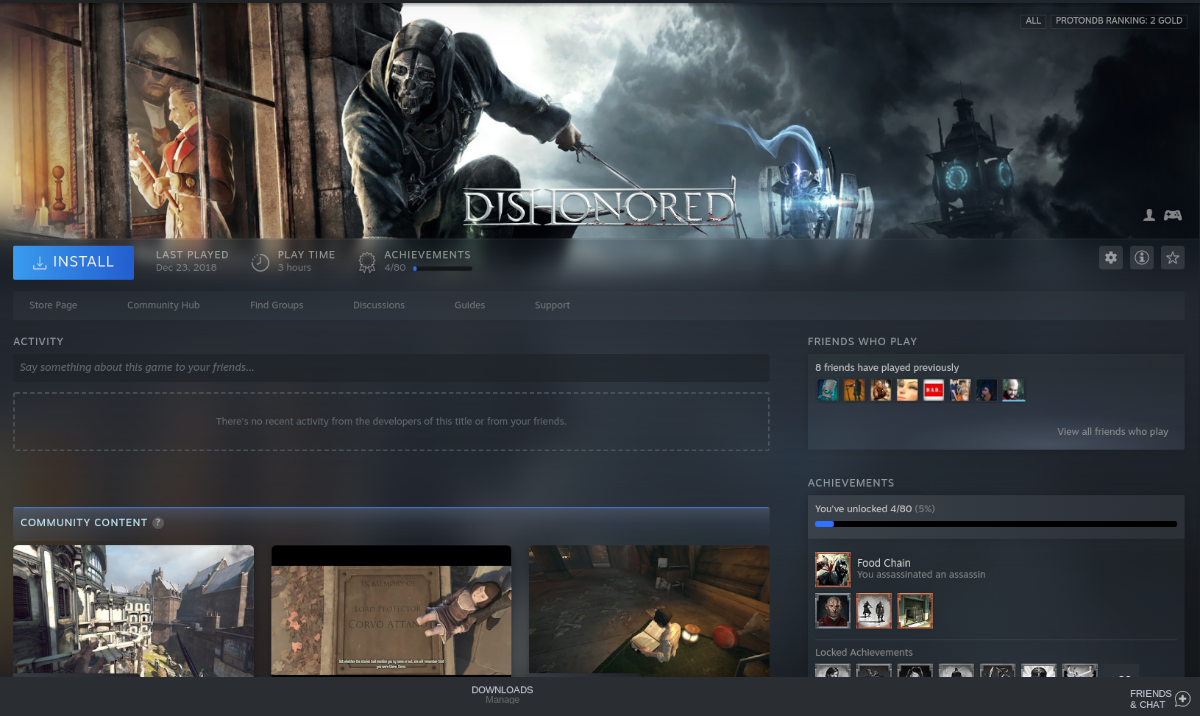Click the 'Food Chain' achievement title

pyautogui.click(x=884, y=563)
